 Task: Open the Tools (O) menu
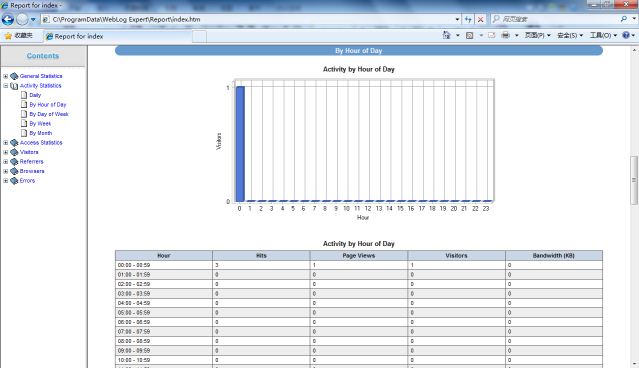coord(603,35)
